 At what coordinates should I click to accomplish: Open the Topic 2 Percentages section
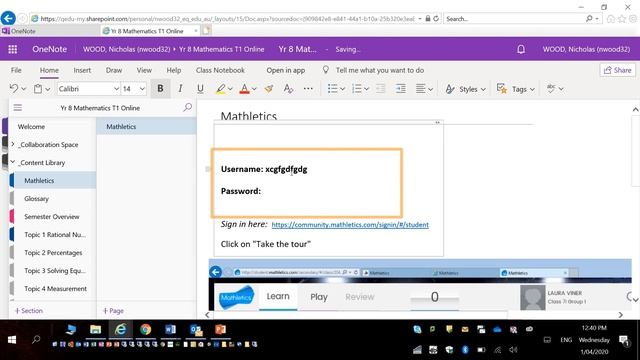click(52, 252)
